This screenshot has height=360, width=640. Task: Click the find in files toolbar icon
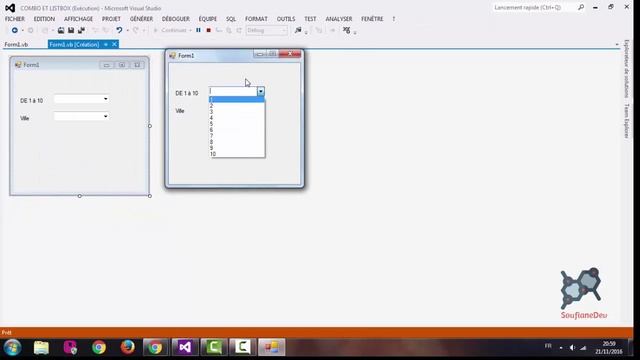pos(298,30)
